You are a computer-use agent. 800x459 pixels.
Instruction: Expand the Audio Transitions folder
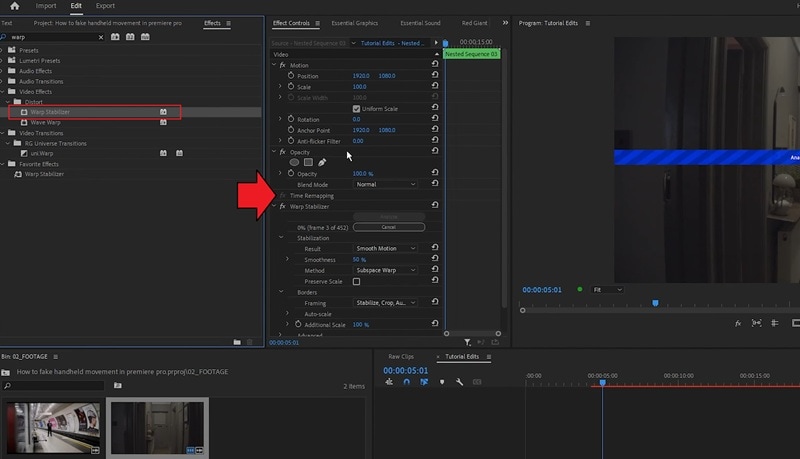(x=2, y=82)
